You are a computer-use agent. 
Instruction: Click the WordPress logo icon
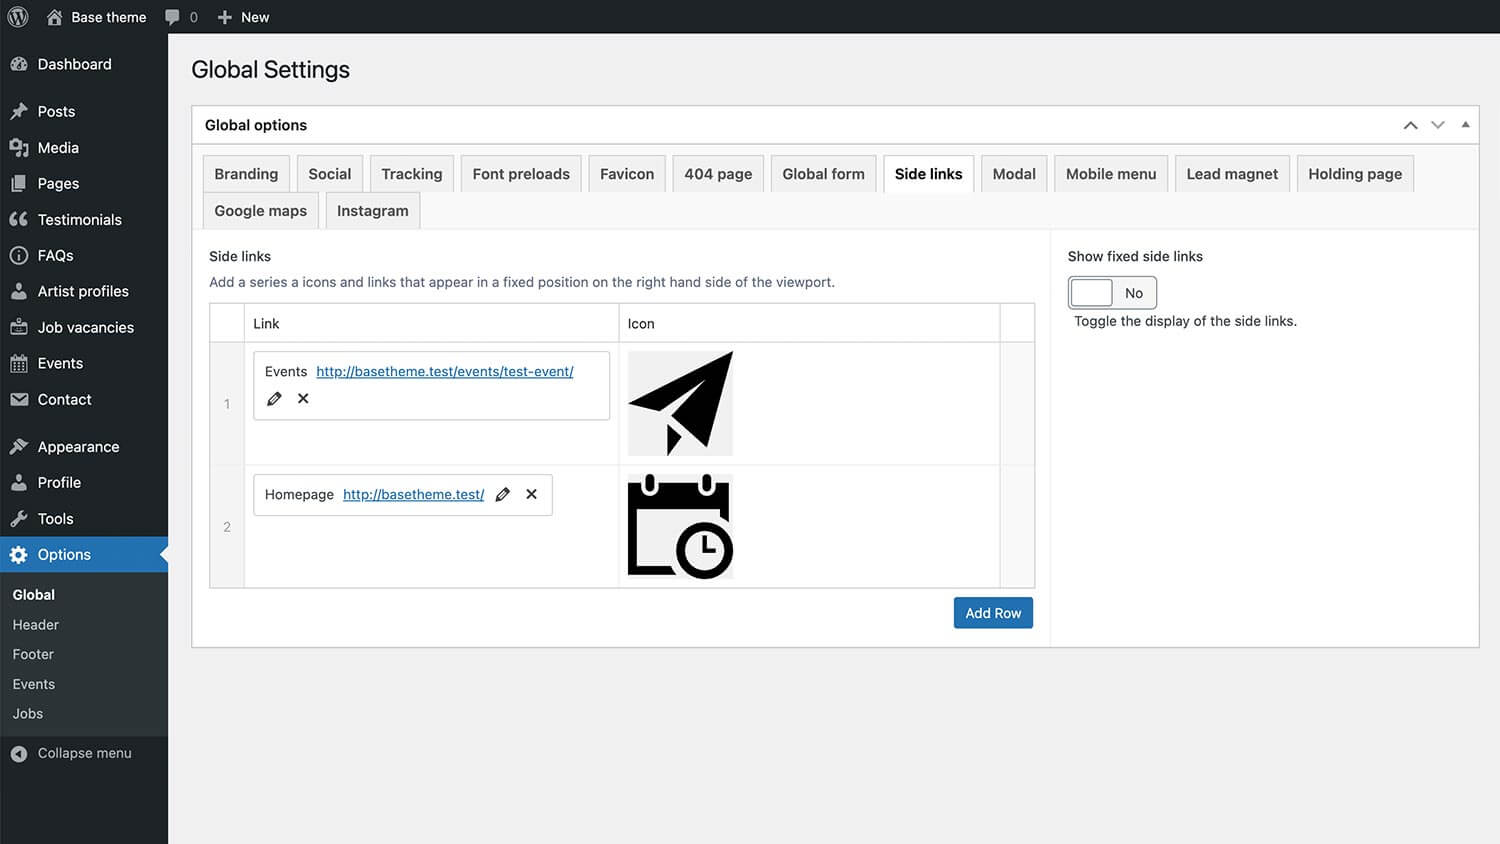click(x=18, y=17)
